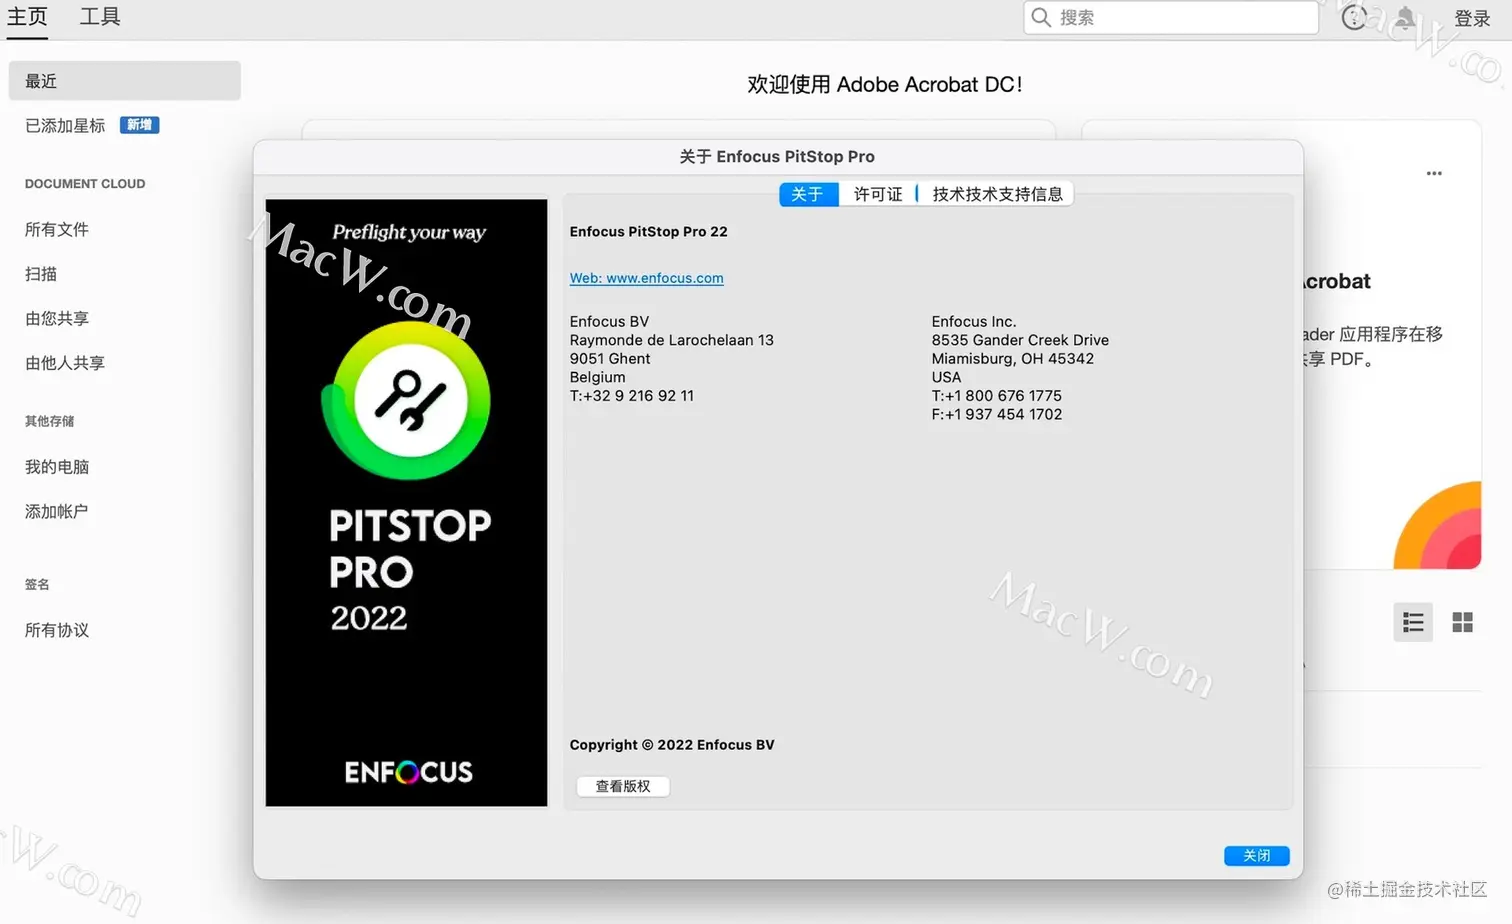1512x924 pixels.
Task: Select 最近 in the sidebar
Action: point(124,81)
